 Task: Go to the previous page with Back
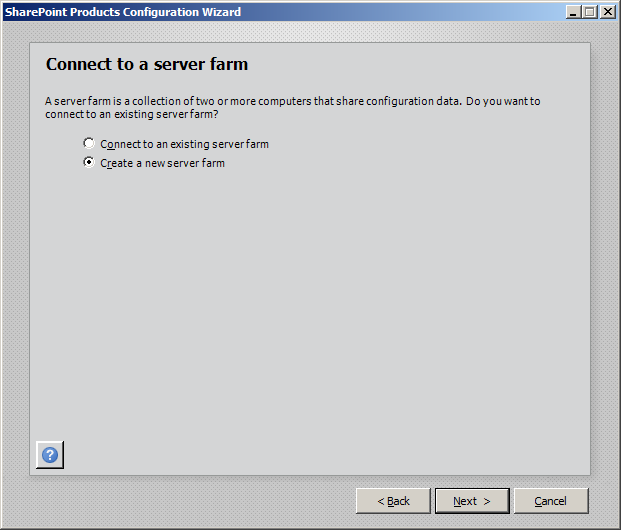[x=393, y=501]
